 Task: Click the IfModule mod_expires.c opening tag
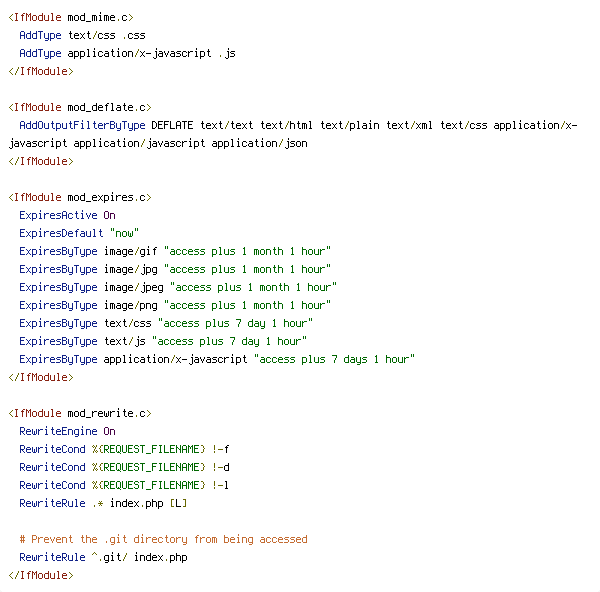80,197
